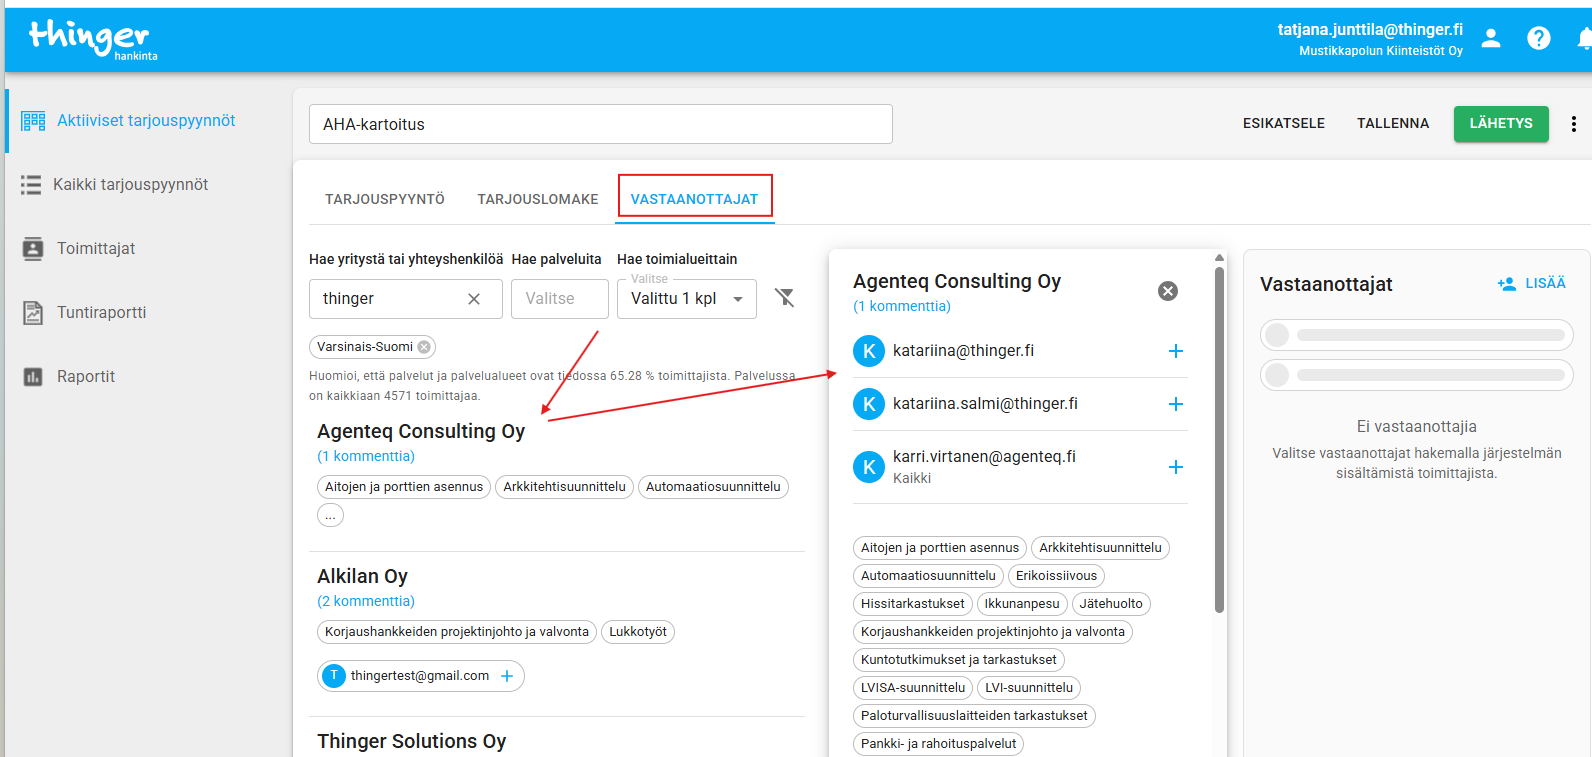1592x757 pixels.
Task: Open the (2 kommenttia) link under Alkilan Oy
Action: point(366,601)
